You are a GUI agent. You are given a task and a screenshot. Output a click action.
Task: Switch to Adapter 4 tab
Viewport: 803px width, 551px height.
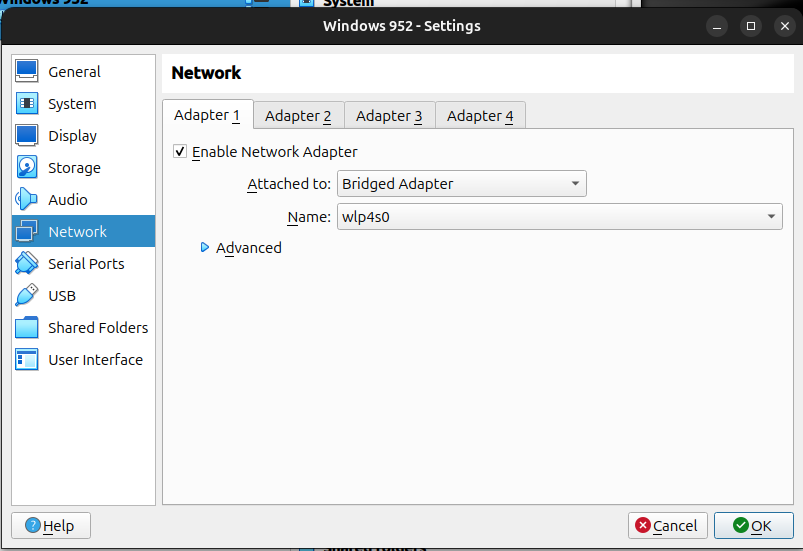coord(480,116)
